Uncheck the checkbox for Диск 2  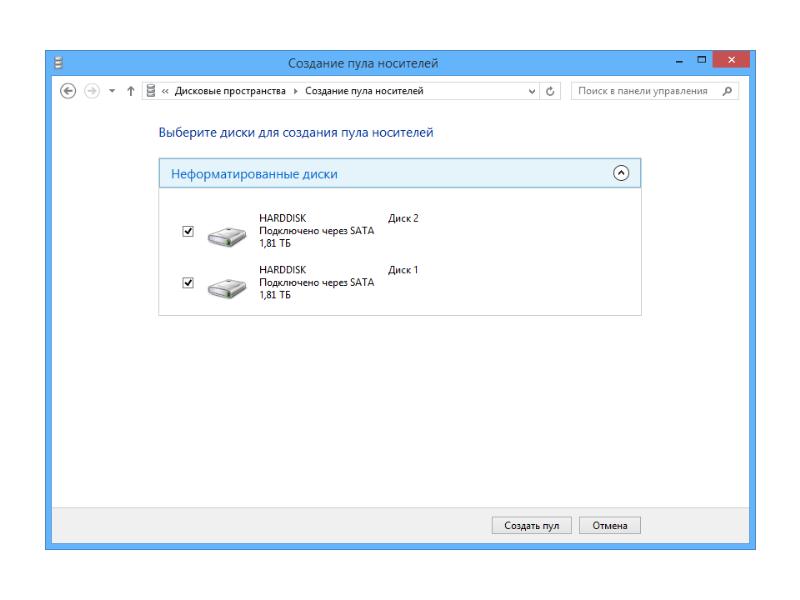click(x=188, y=231)
